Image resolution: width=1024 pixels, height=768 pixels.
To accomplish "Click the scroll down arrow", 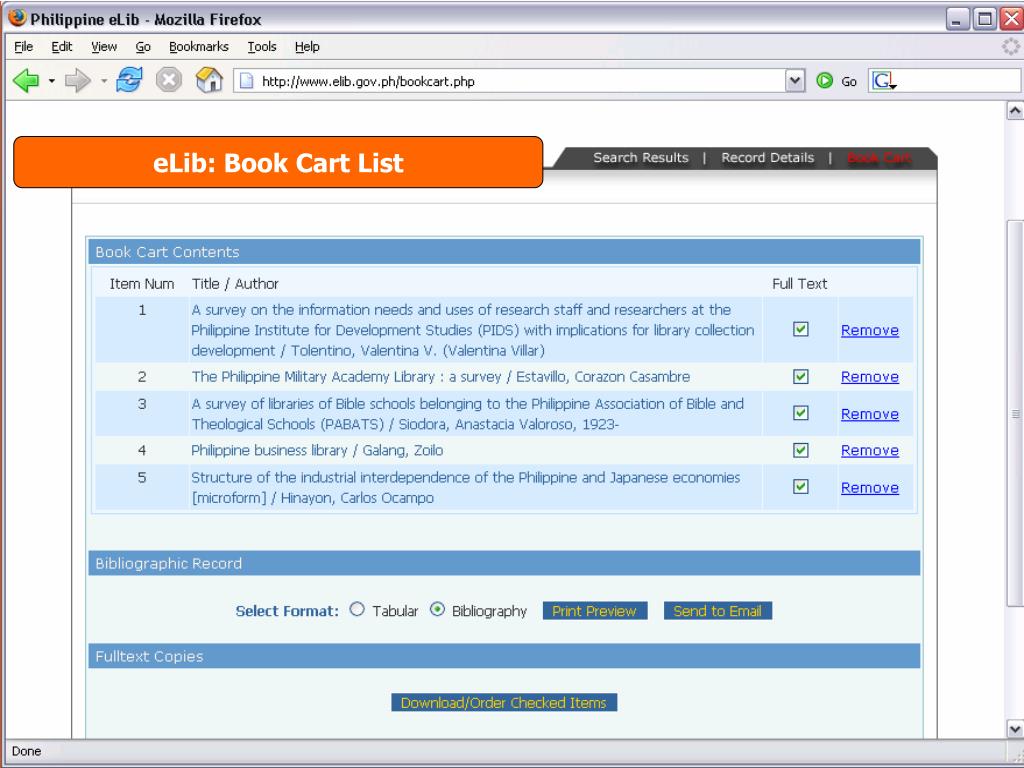I will [x=1015, y=729].
